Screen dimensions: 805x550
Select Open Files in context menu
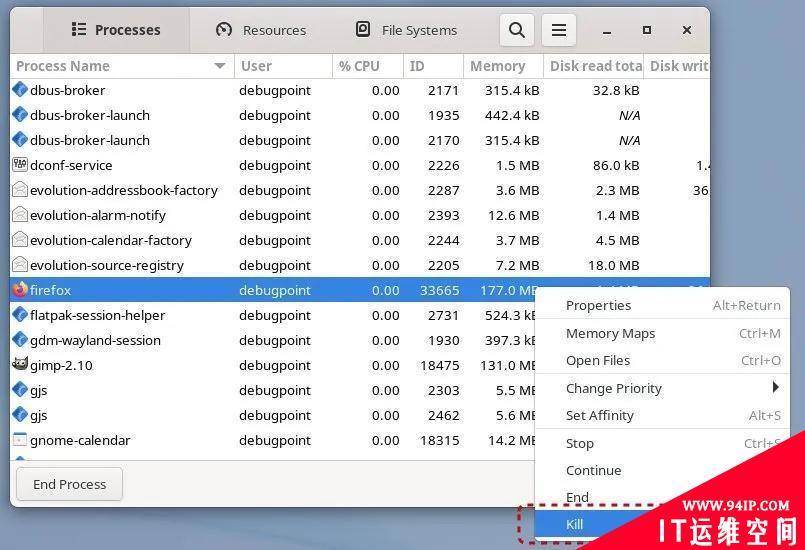click(662, 361)
